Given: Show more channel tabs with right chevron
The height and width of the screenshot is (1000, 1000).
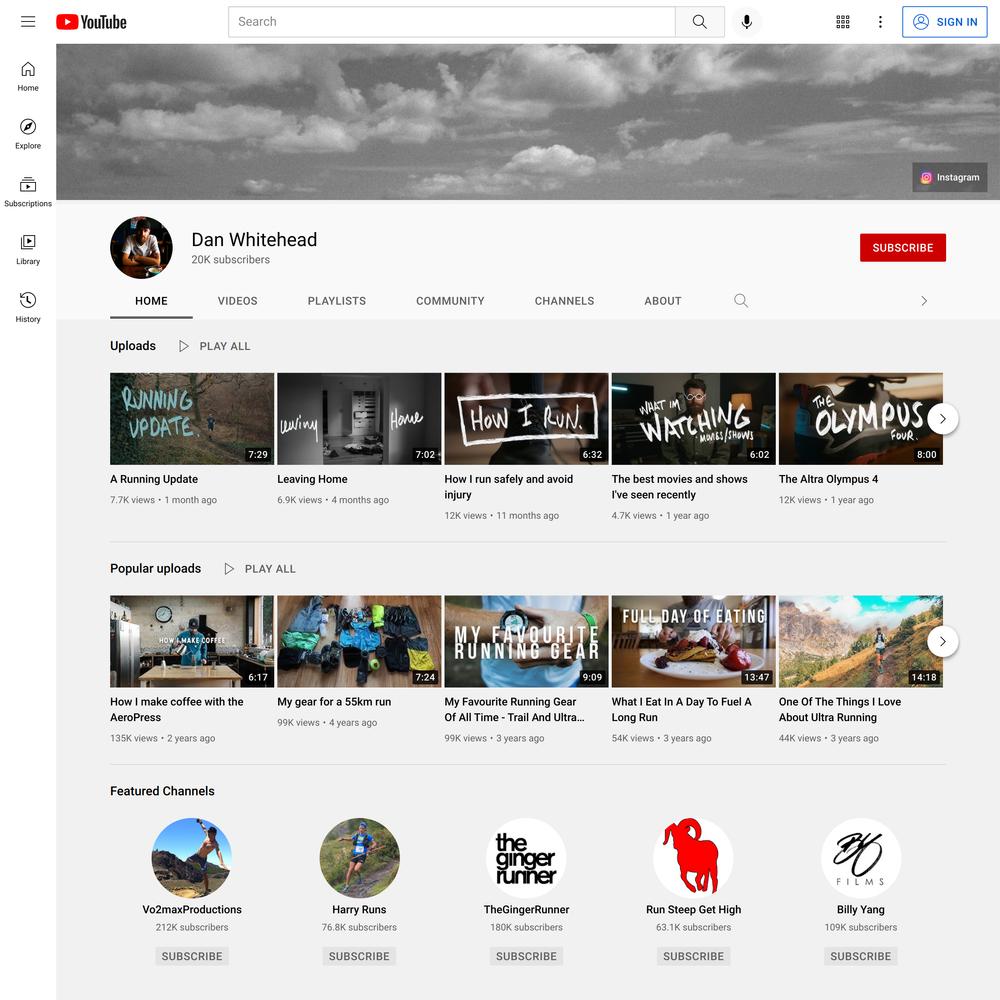Looking at the screenshot, I should coord(924,300).
